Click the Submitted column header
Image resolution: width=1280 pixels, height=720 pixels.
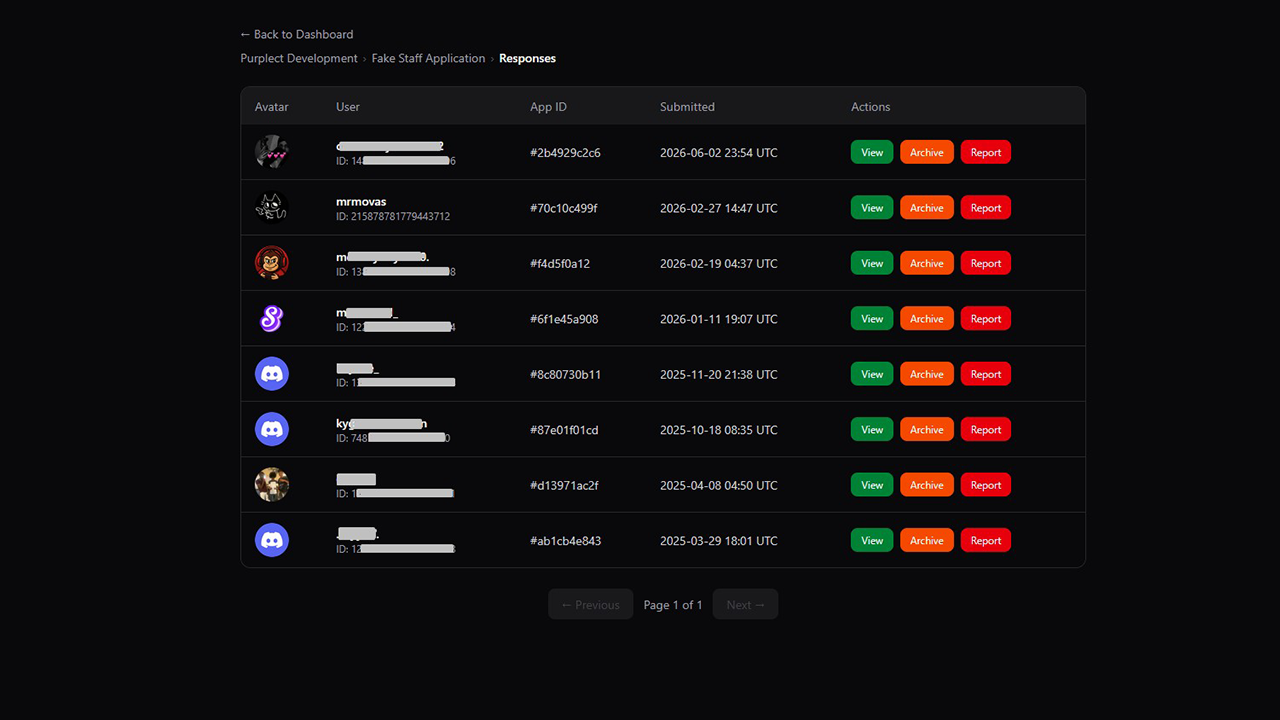click(x=687, y=107)
